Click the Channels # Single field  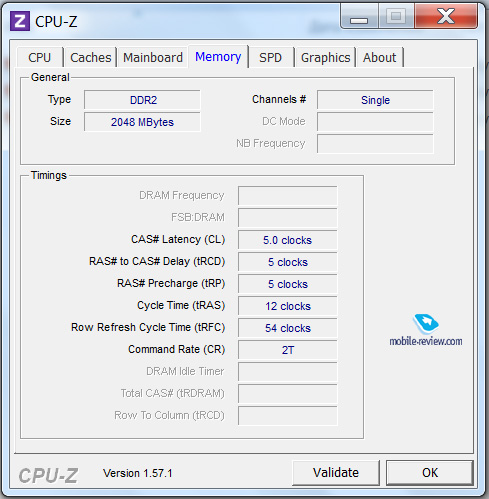375,100
